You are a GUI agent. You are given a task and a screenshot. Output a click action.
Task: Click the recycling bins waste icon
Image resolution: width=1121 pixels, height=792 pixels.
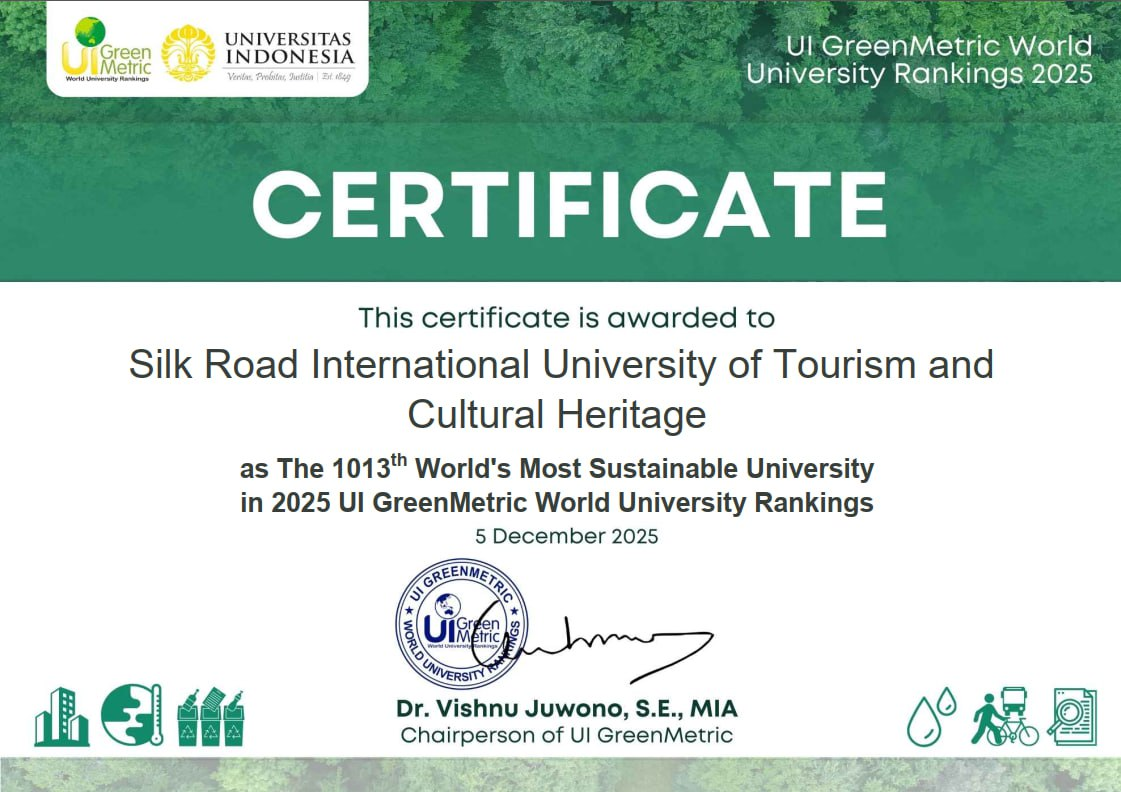coord(211,718)
